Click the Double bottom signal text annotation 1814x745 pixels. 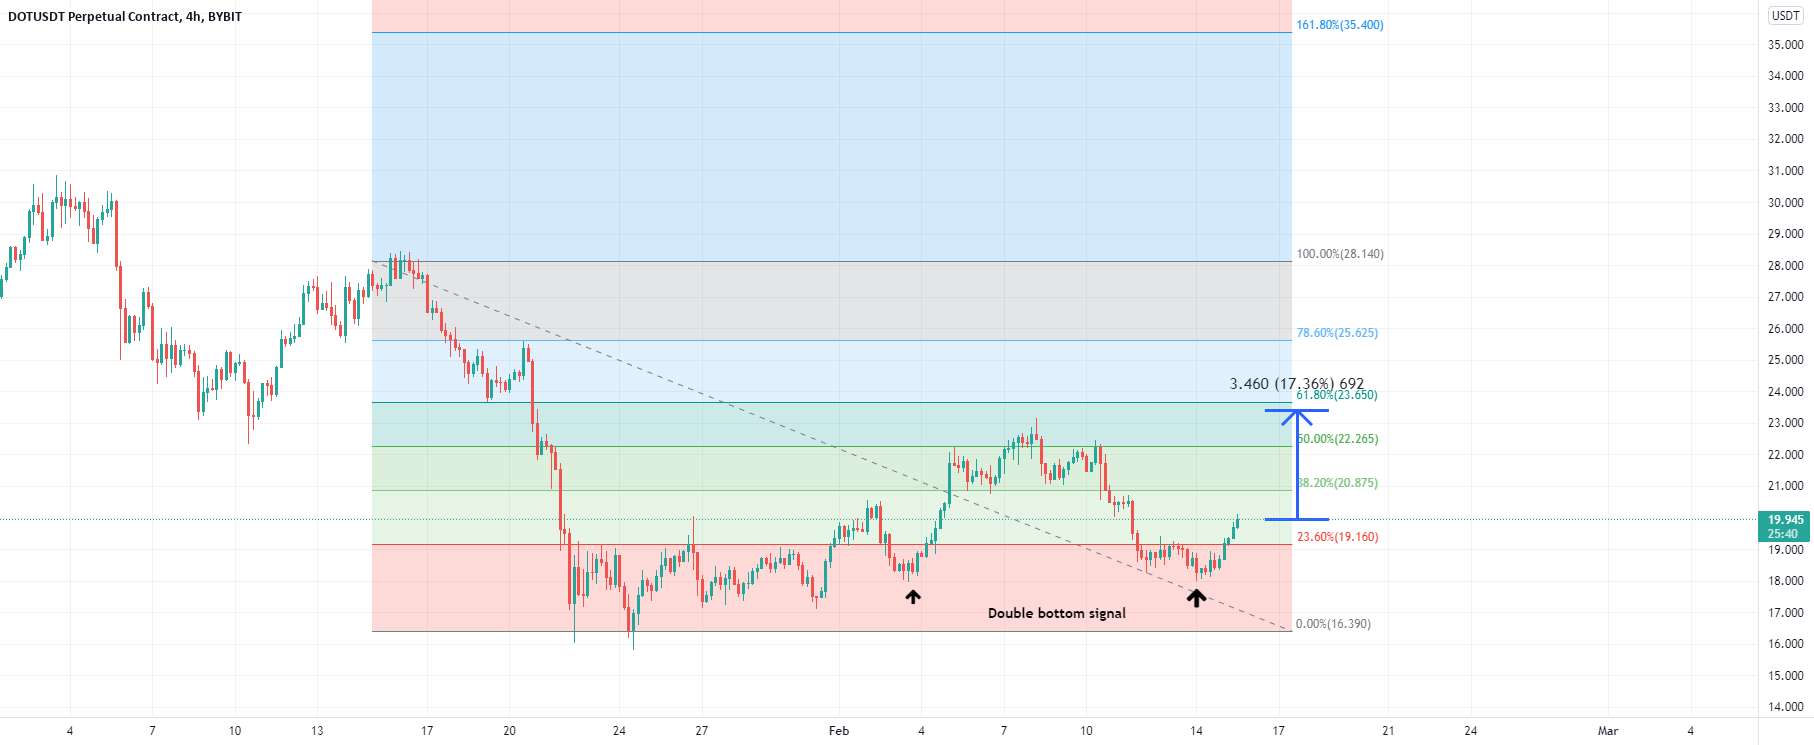(x=1057, y=613)
